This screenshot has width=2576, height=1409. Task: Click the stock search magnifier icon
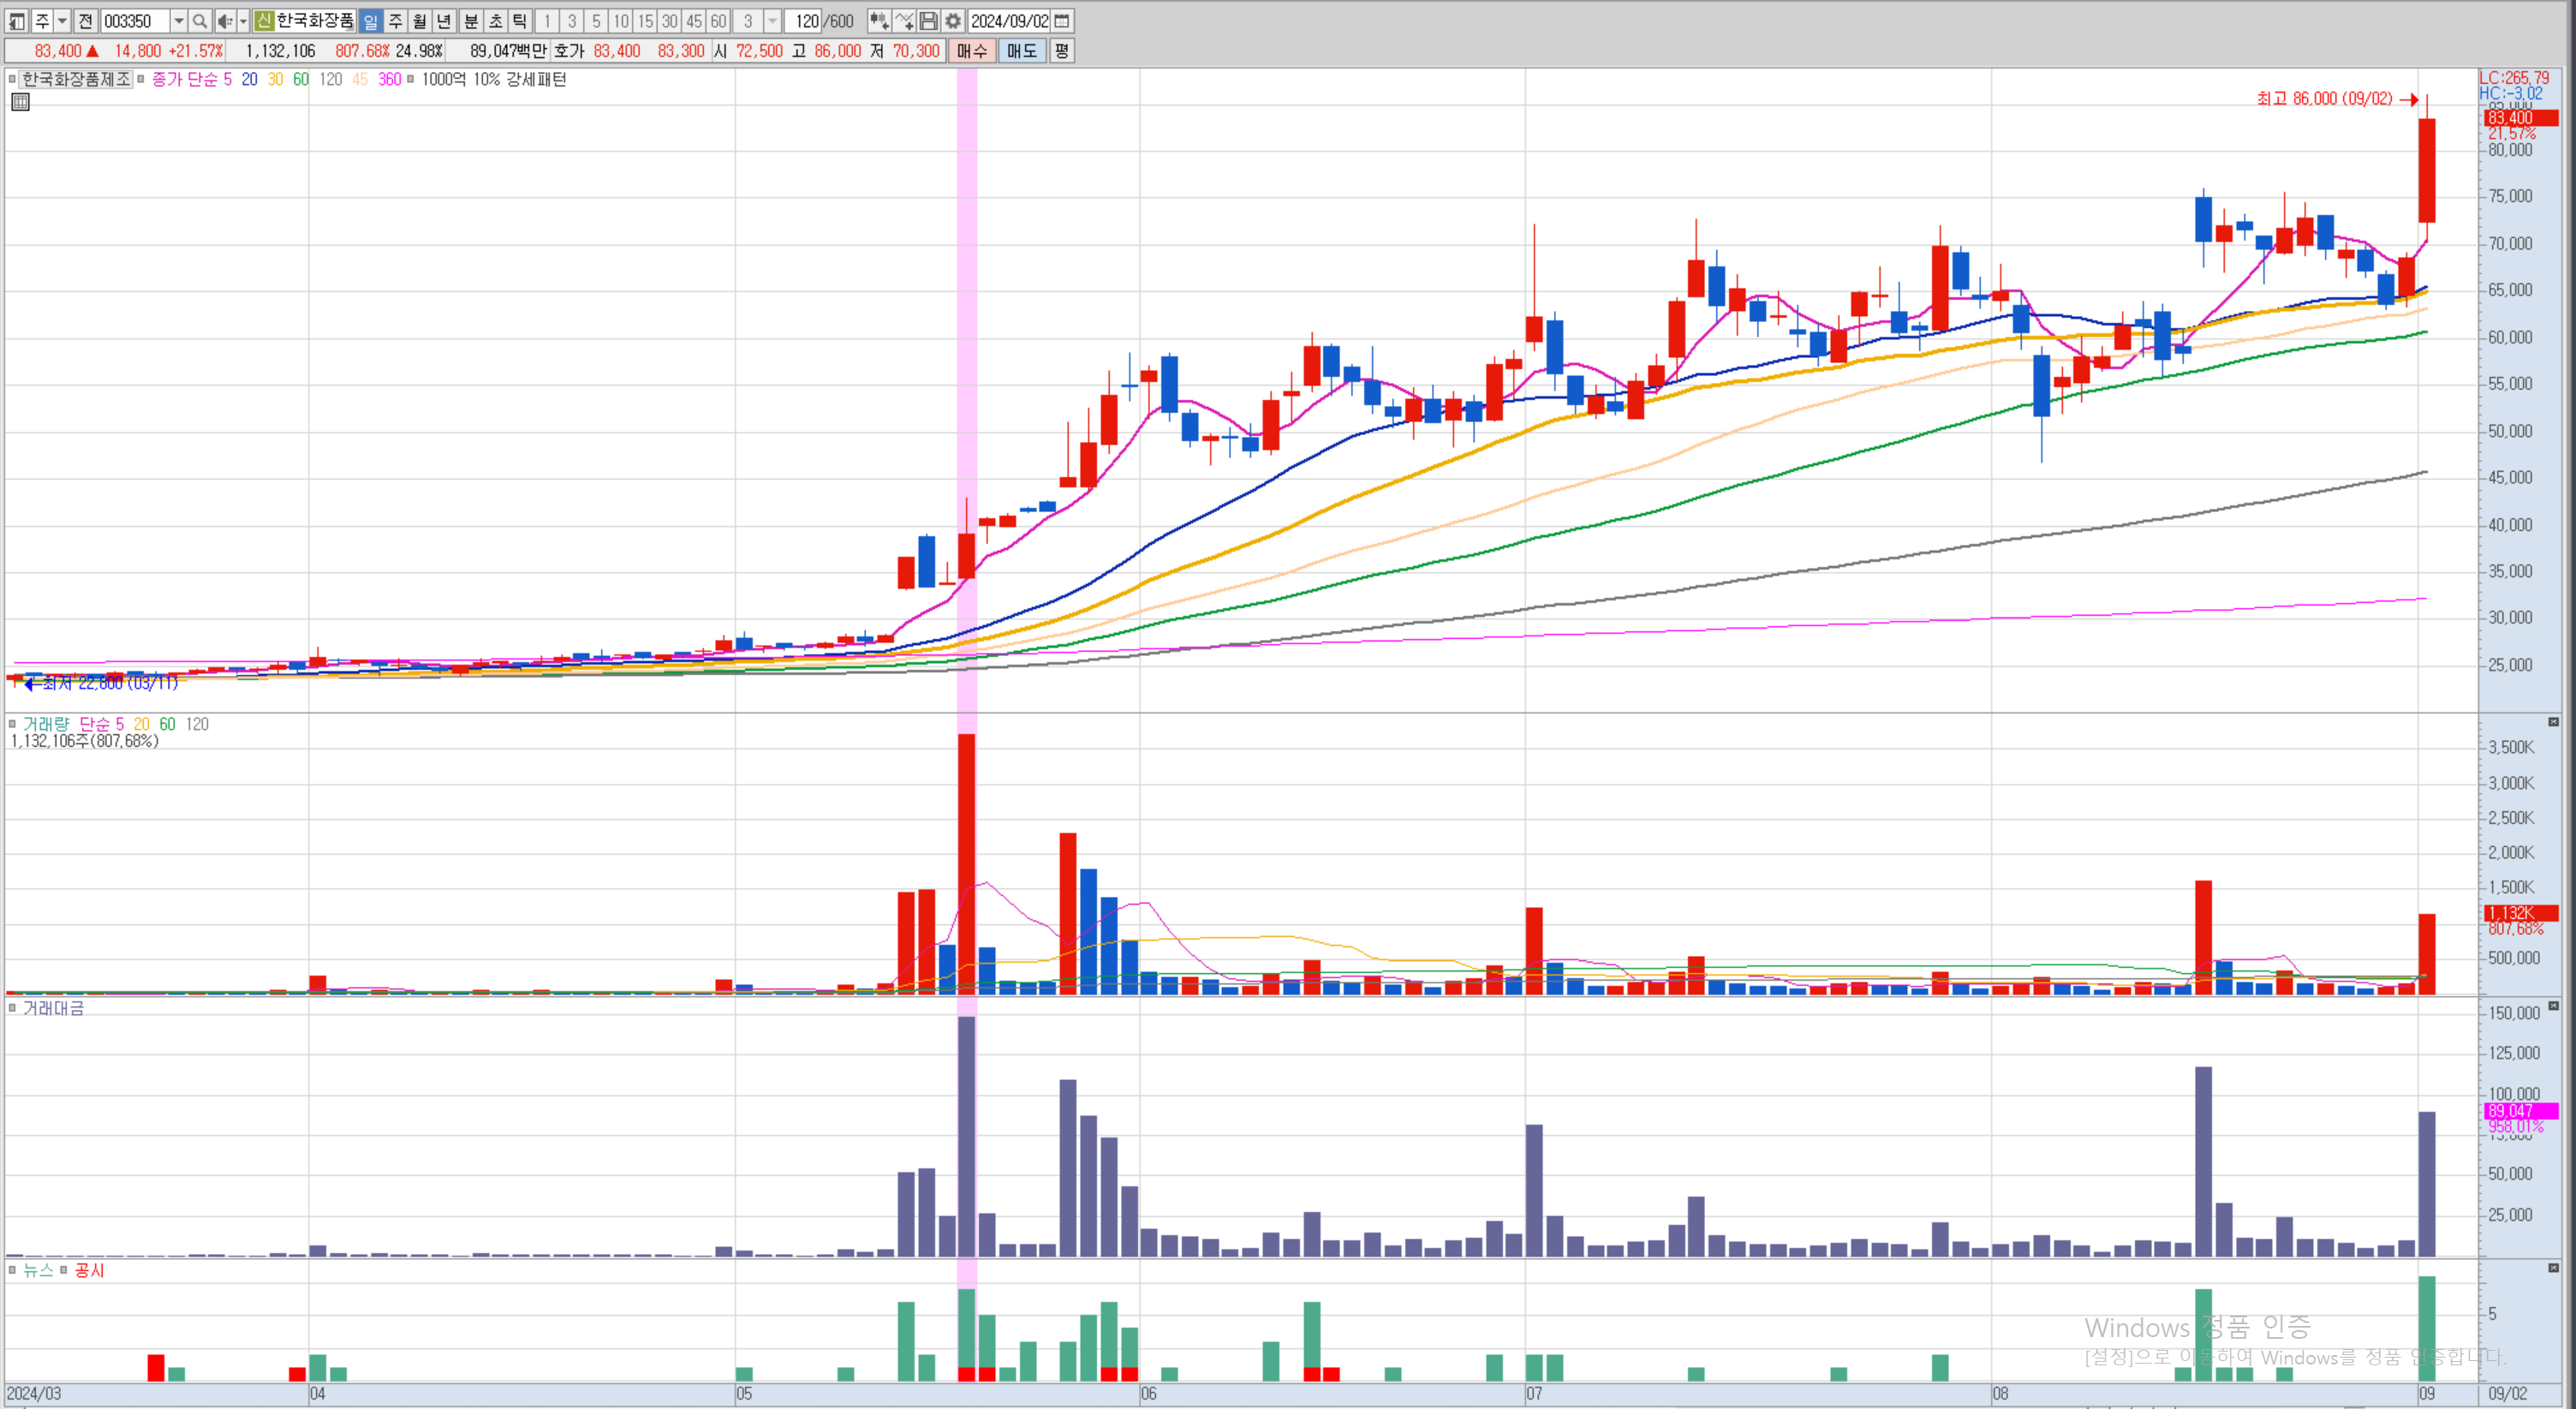pyautogui.click(x=199, y=21)
